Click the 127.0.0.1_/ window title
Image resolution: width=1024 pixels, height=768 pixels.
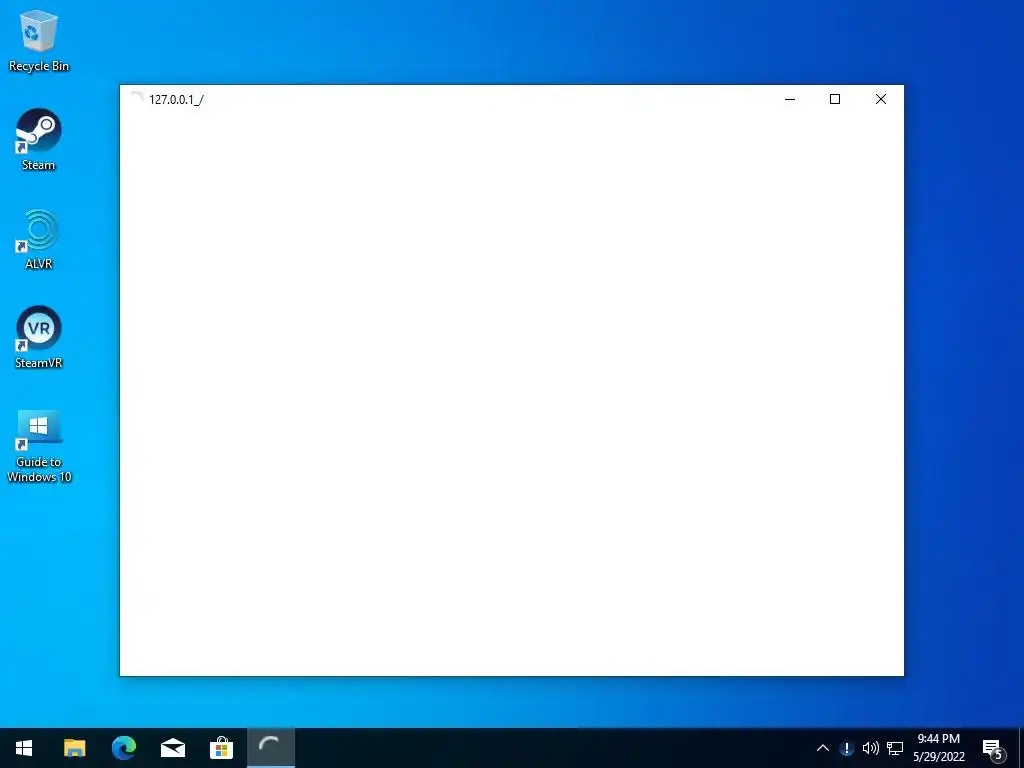point(176,100)
